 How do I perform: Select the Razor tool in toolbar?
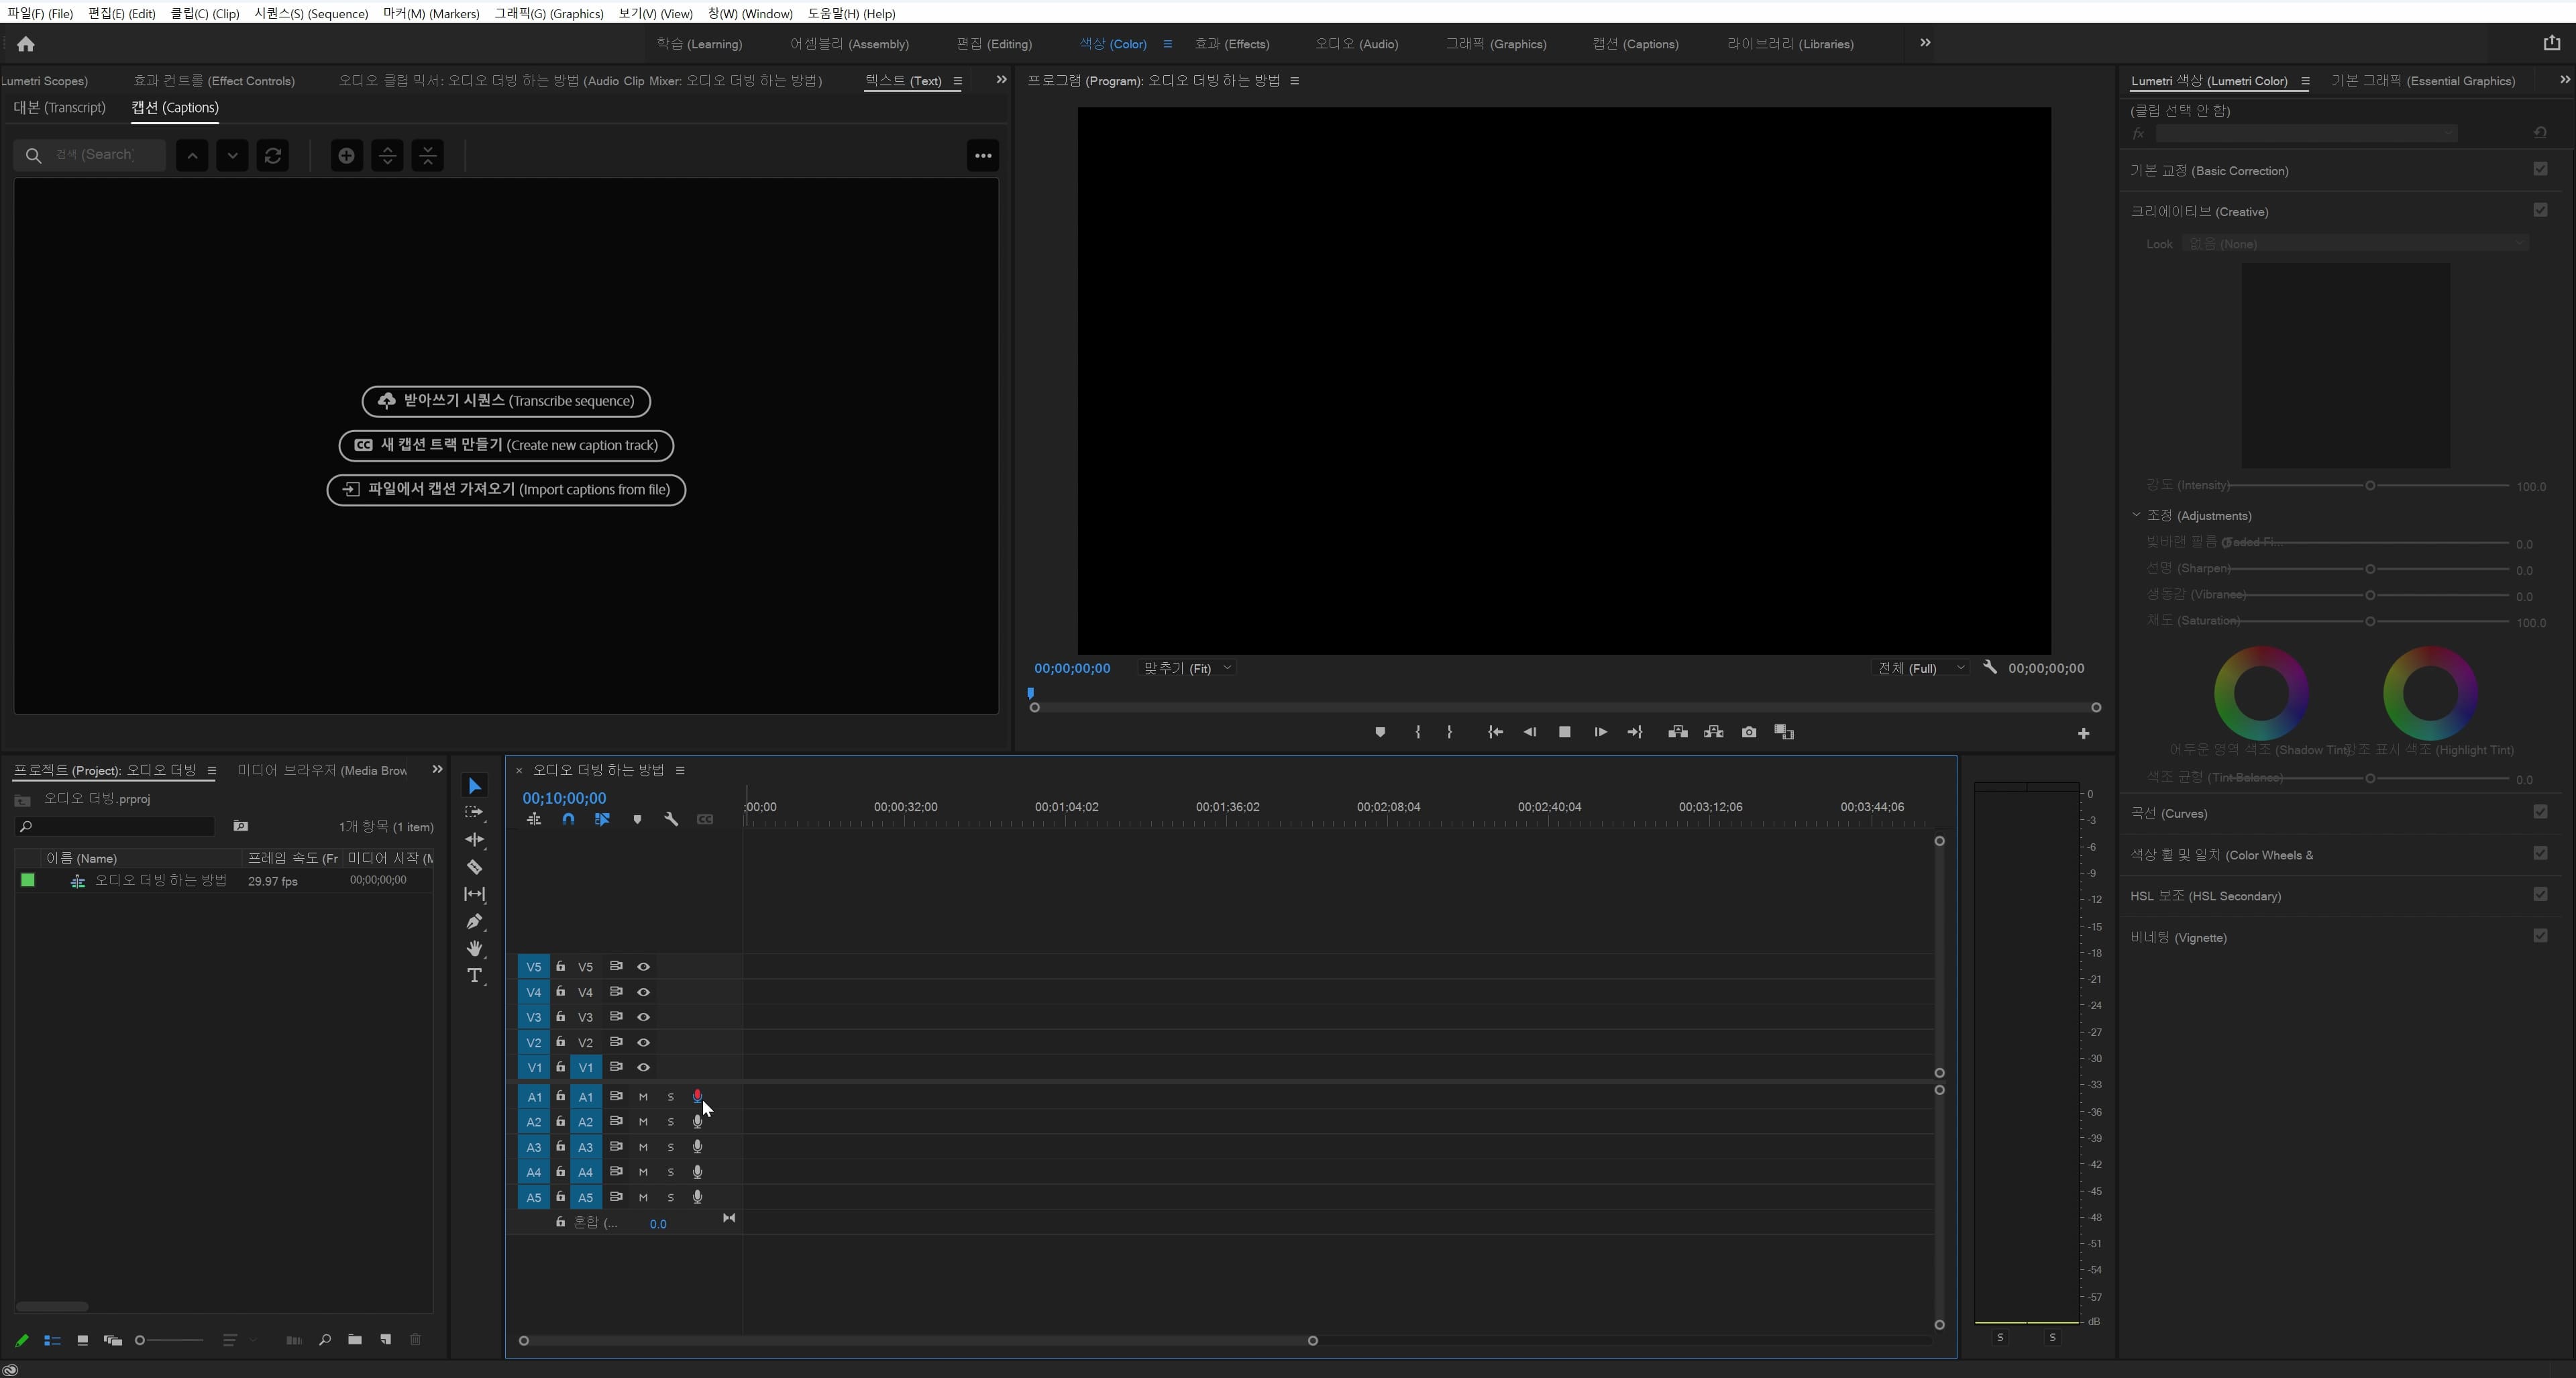pyautogui.click(x=475, y=867)
